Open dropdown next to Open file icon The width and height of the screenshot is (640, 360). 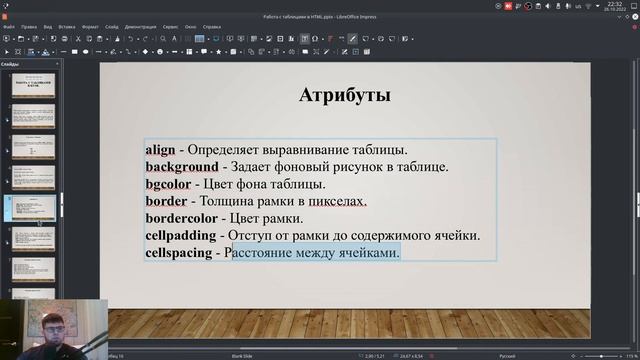pos(28,39)
